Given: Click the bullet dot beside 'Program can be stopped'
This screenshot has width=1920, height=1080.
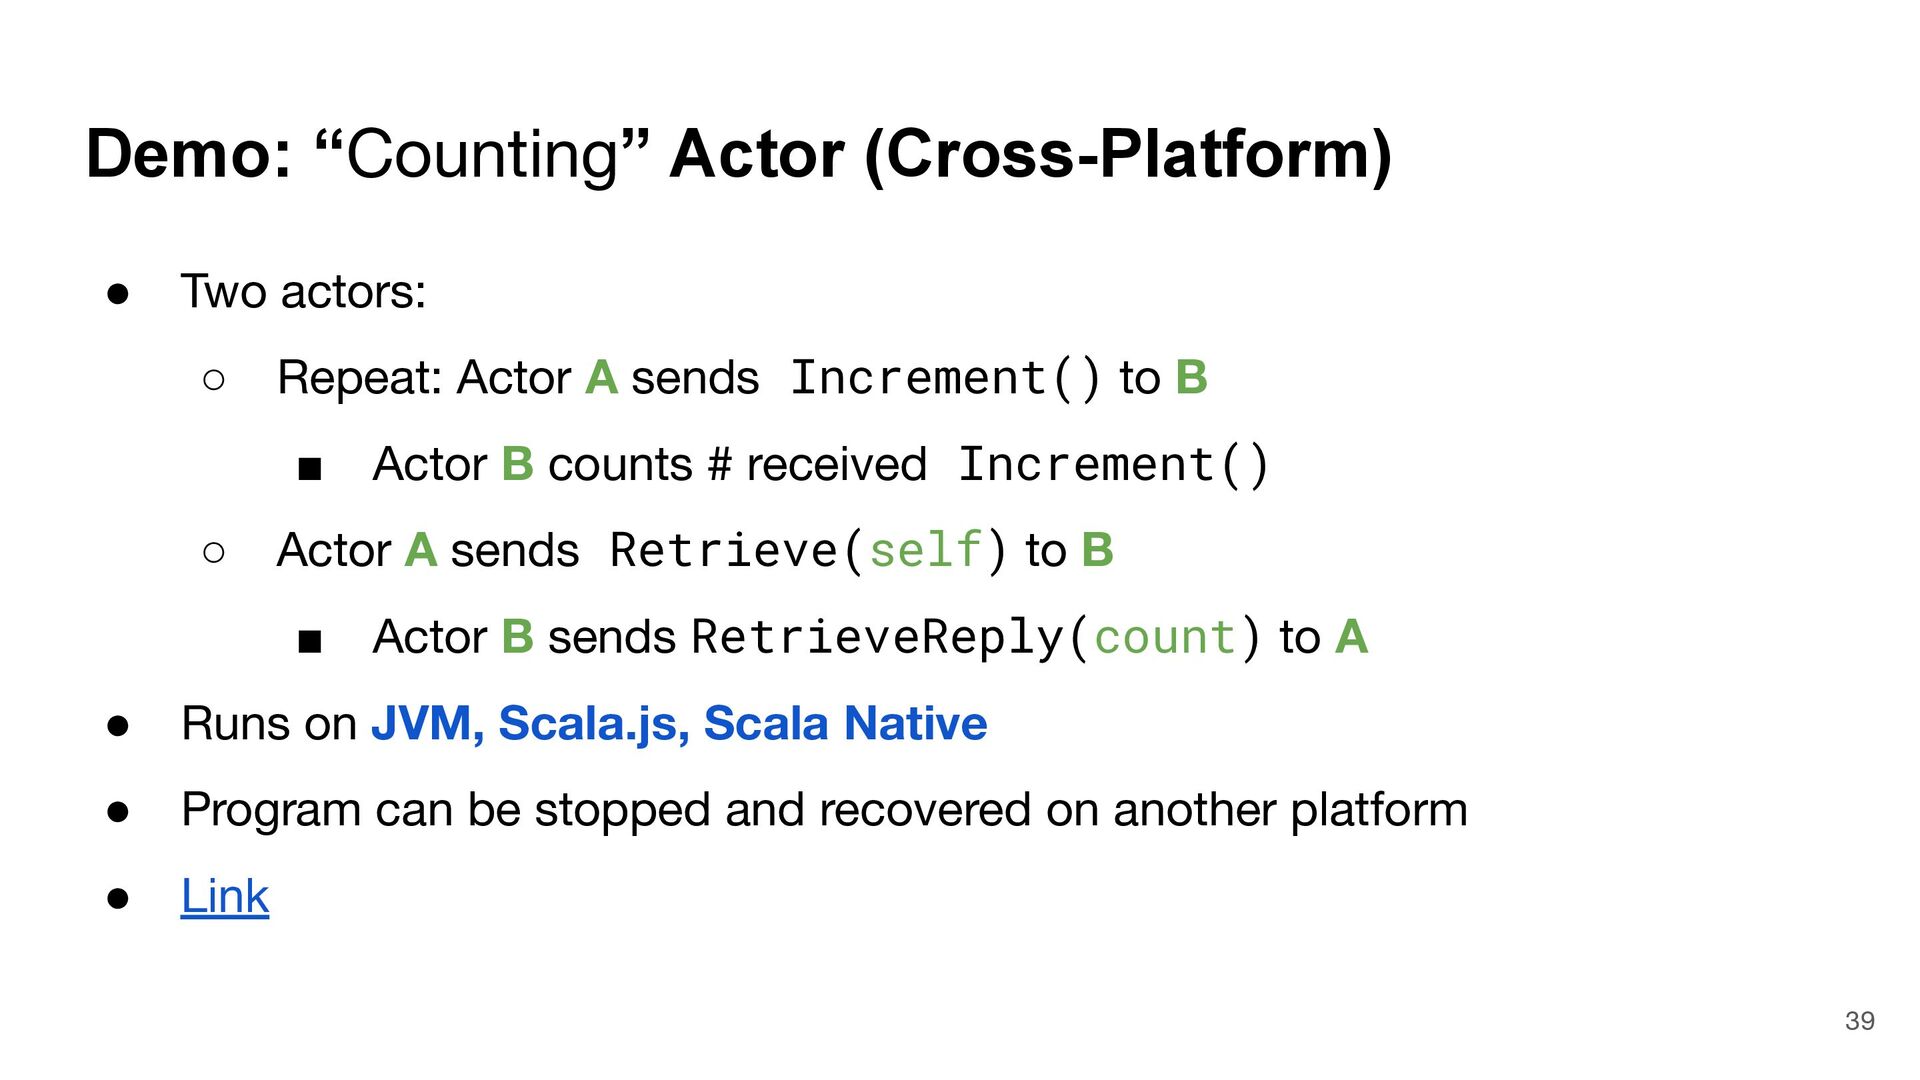Looking at the screenshot, I should [x=118, y=812].
